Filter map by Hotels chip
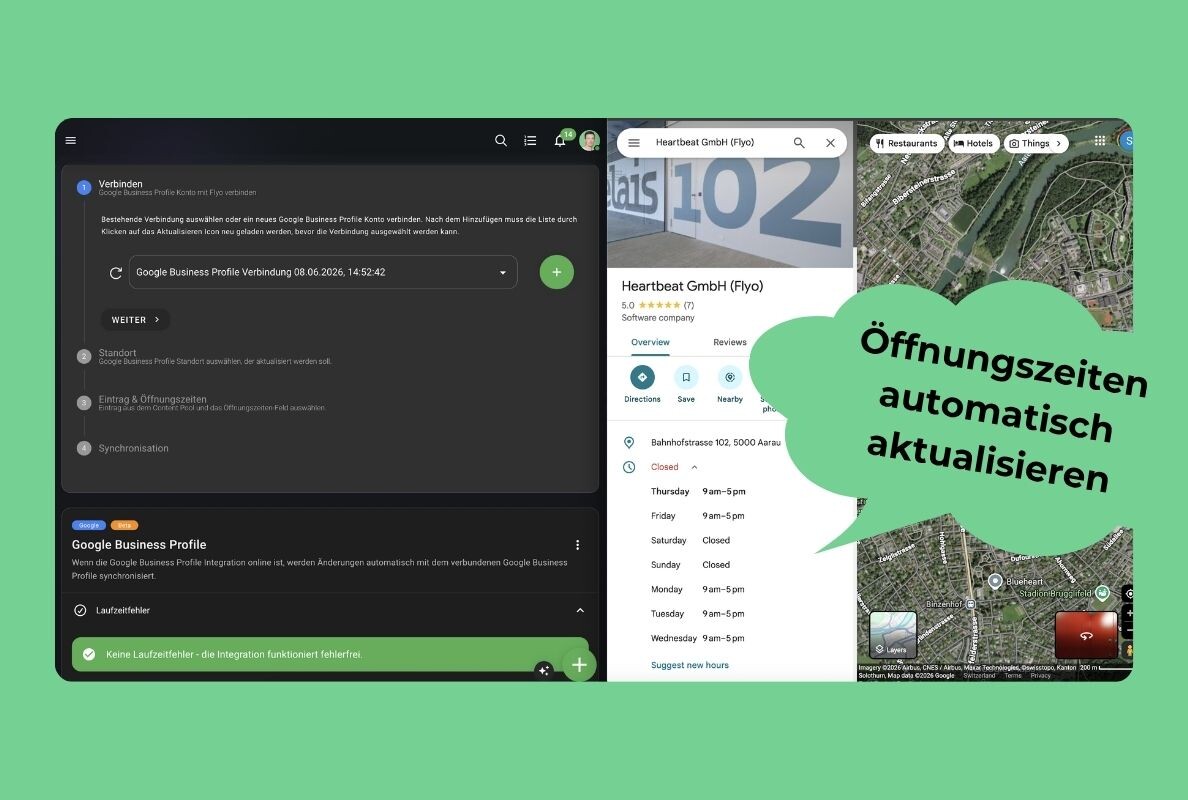Screen dimensions: 1188x800 (973, 143)
